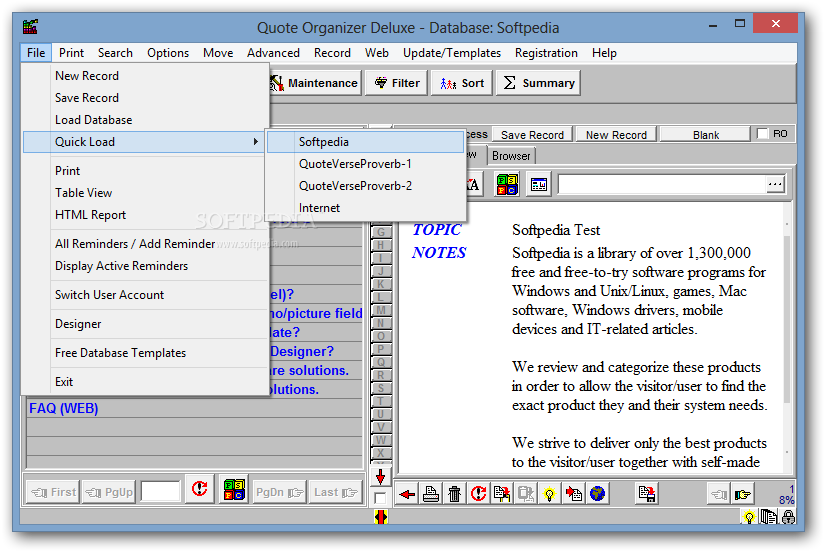The height and width of the screenshot is (552, 825).
Task: Click the red refresh icon beside the trash can
Action: (x=478, y=494)
